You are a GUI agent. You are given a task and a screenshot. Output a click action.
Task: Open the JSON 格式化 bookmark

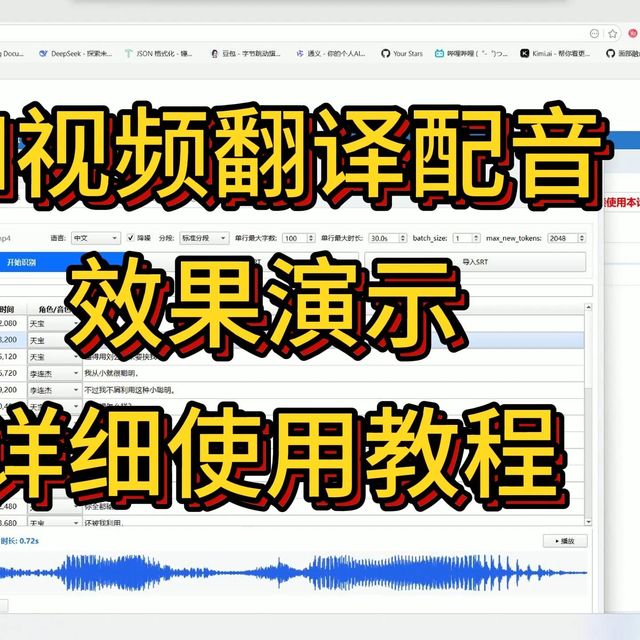(159, 53)
